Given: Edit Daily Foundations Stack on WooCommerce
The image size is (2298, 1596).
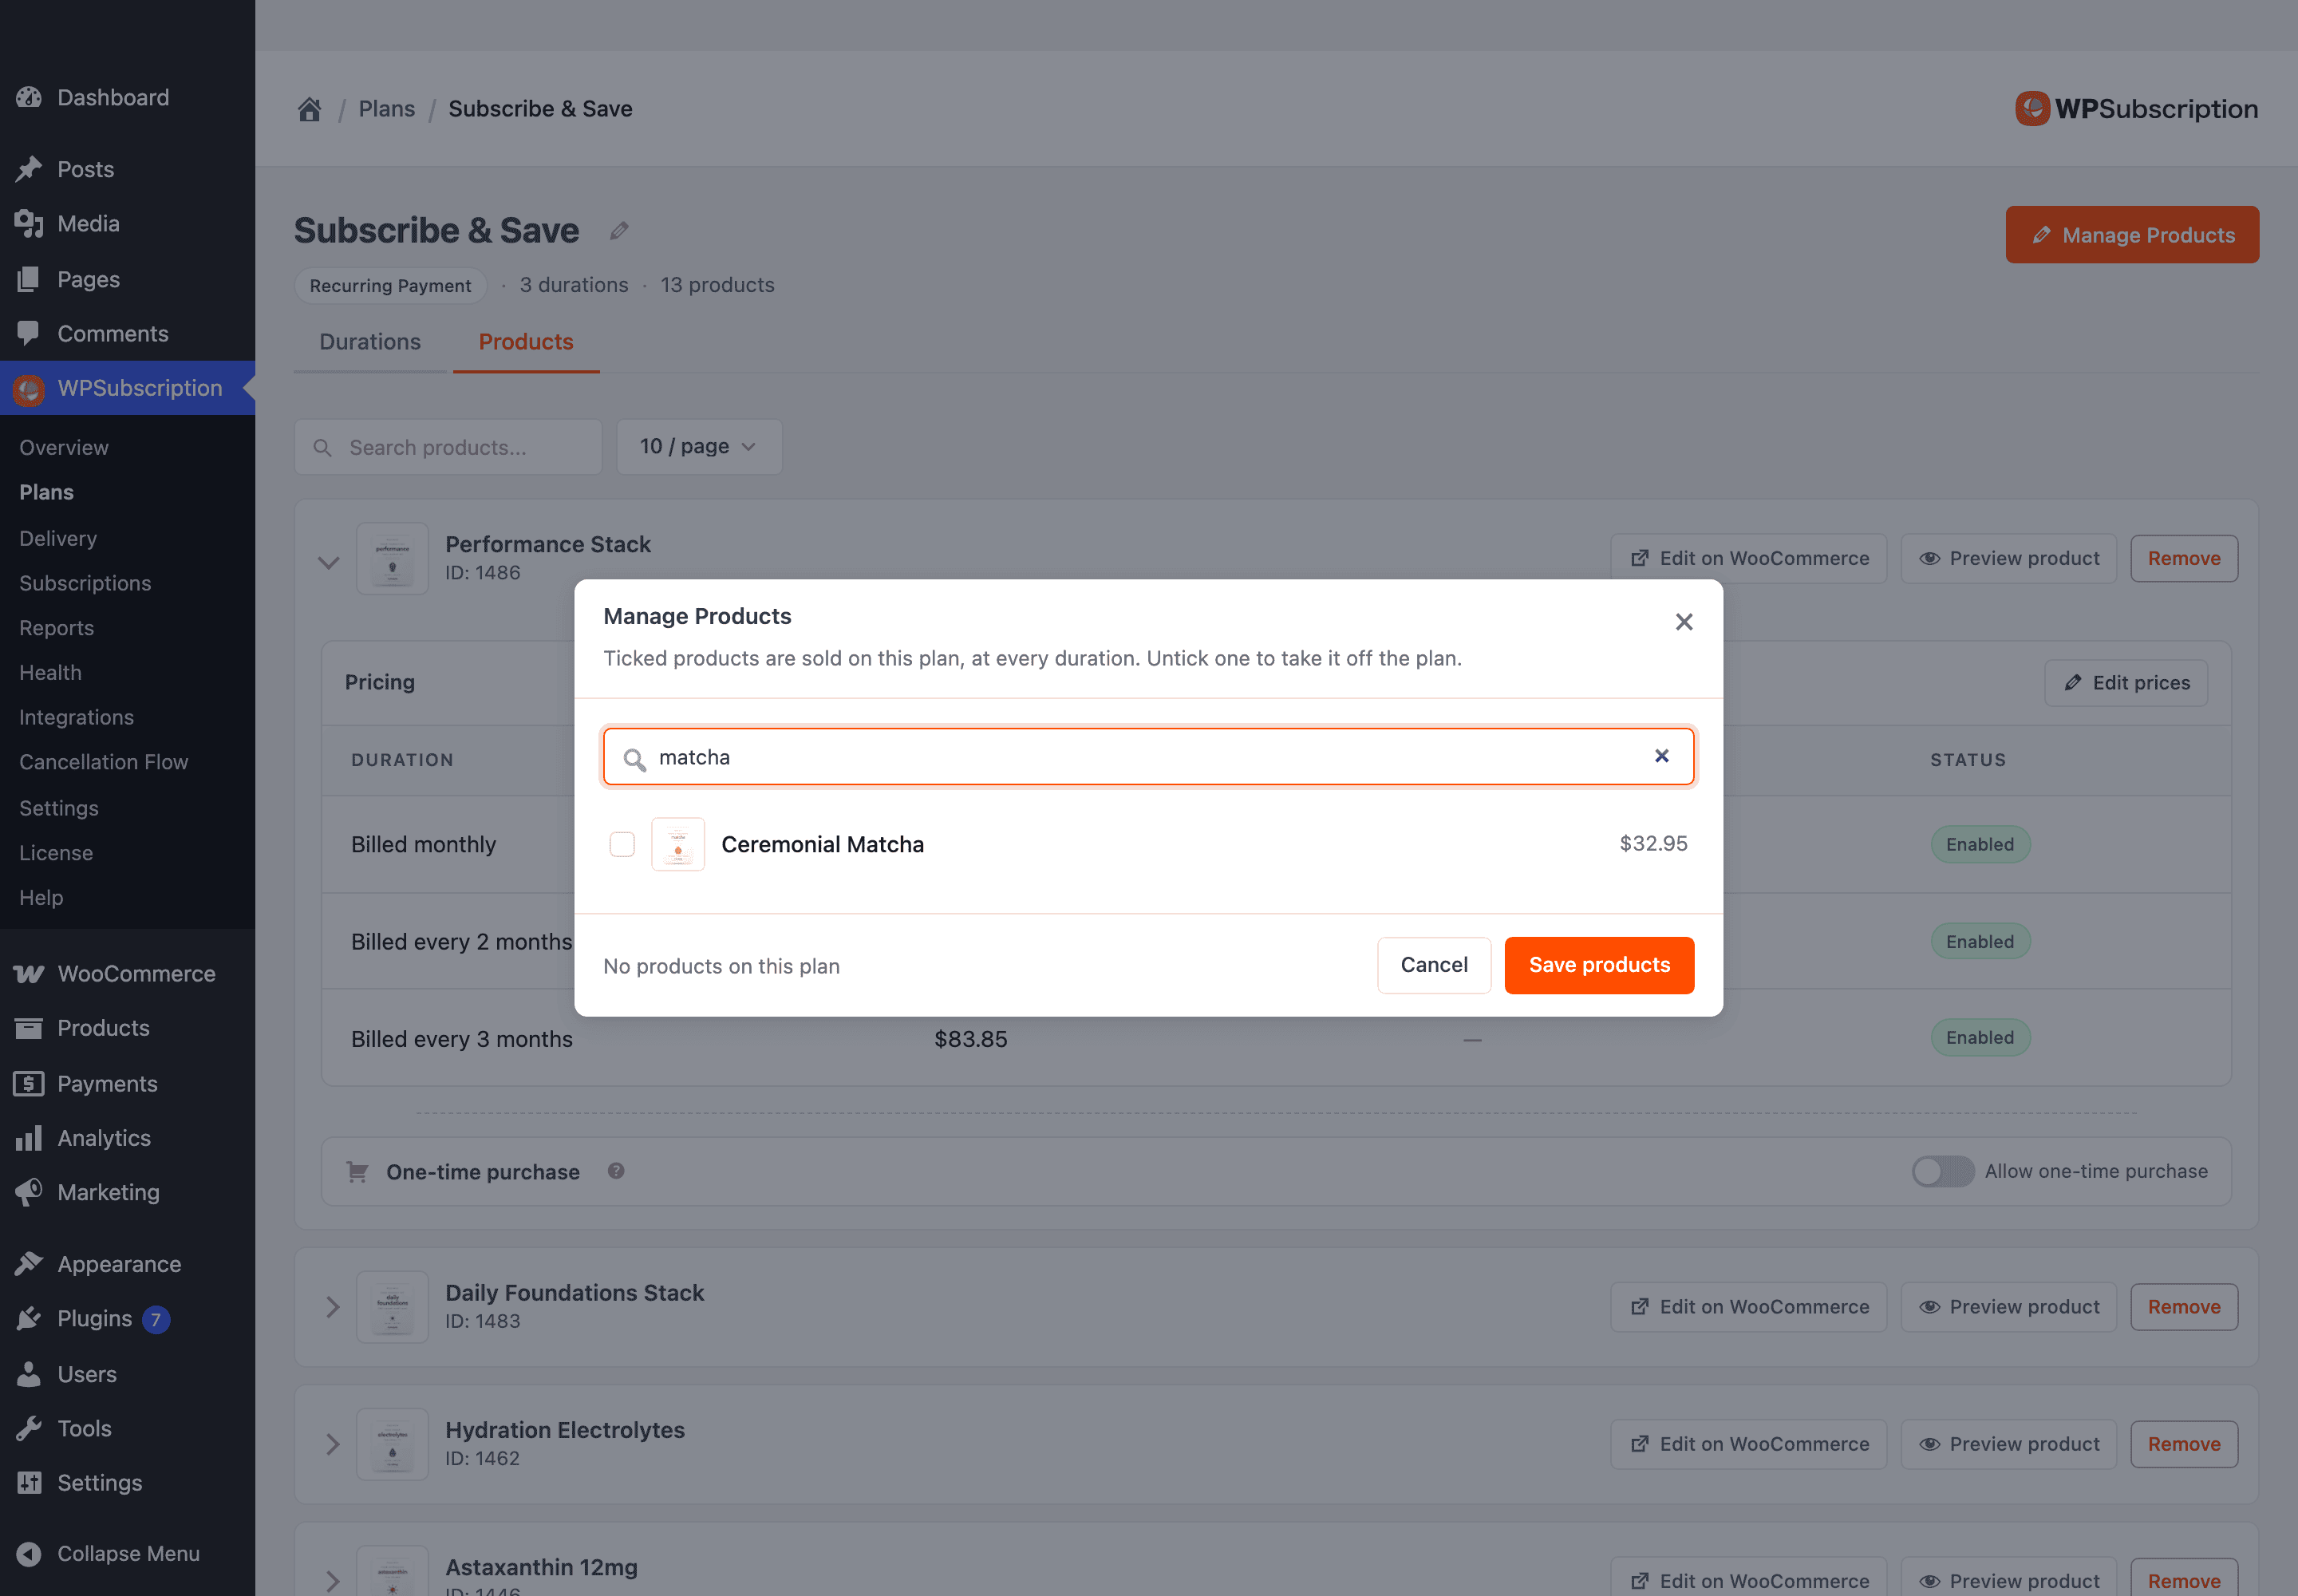Looking at the screenshot, I should click(x=1748, y=1307).
